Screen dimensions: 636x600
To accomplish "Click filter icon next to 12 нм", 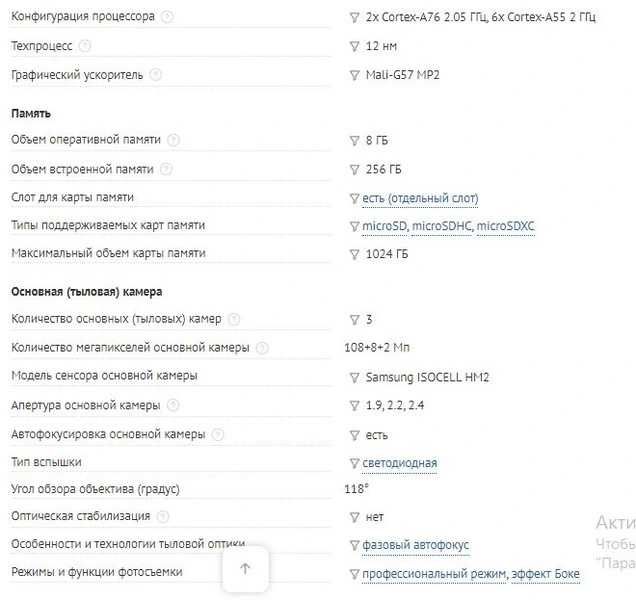I will coord(355,47).
